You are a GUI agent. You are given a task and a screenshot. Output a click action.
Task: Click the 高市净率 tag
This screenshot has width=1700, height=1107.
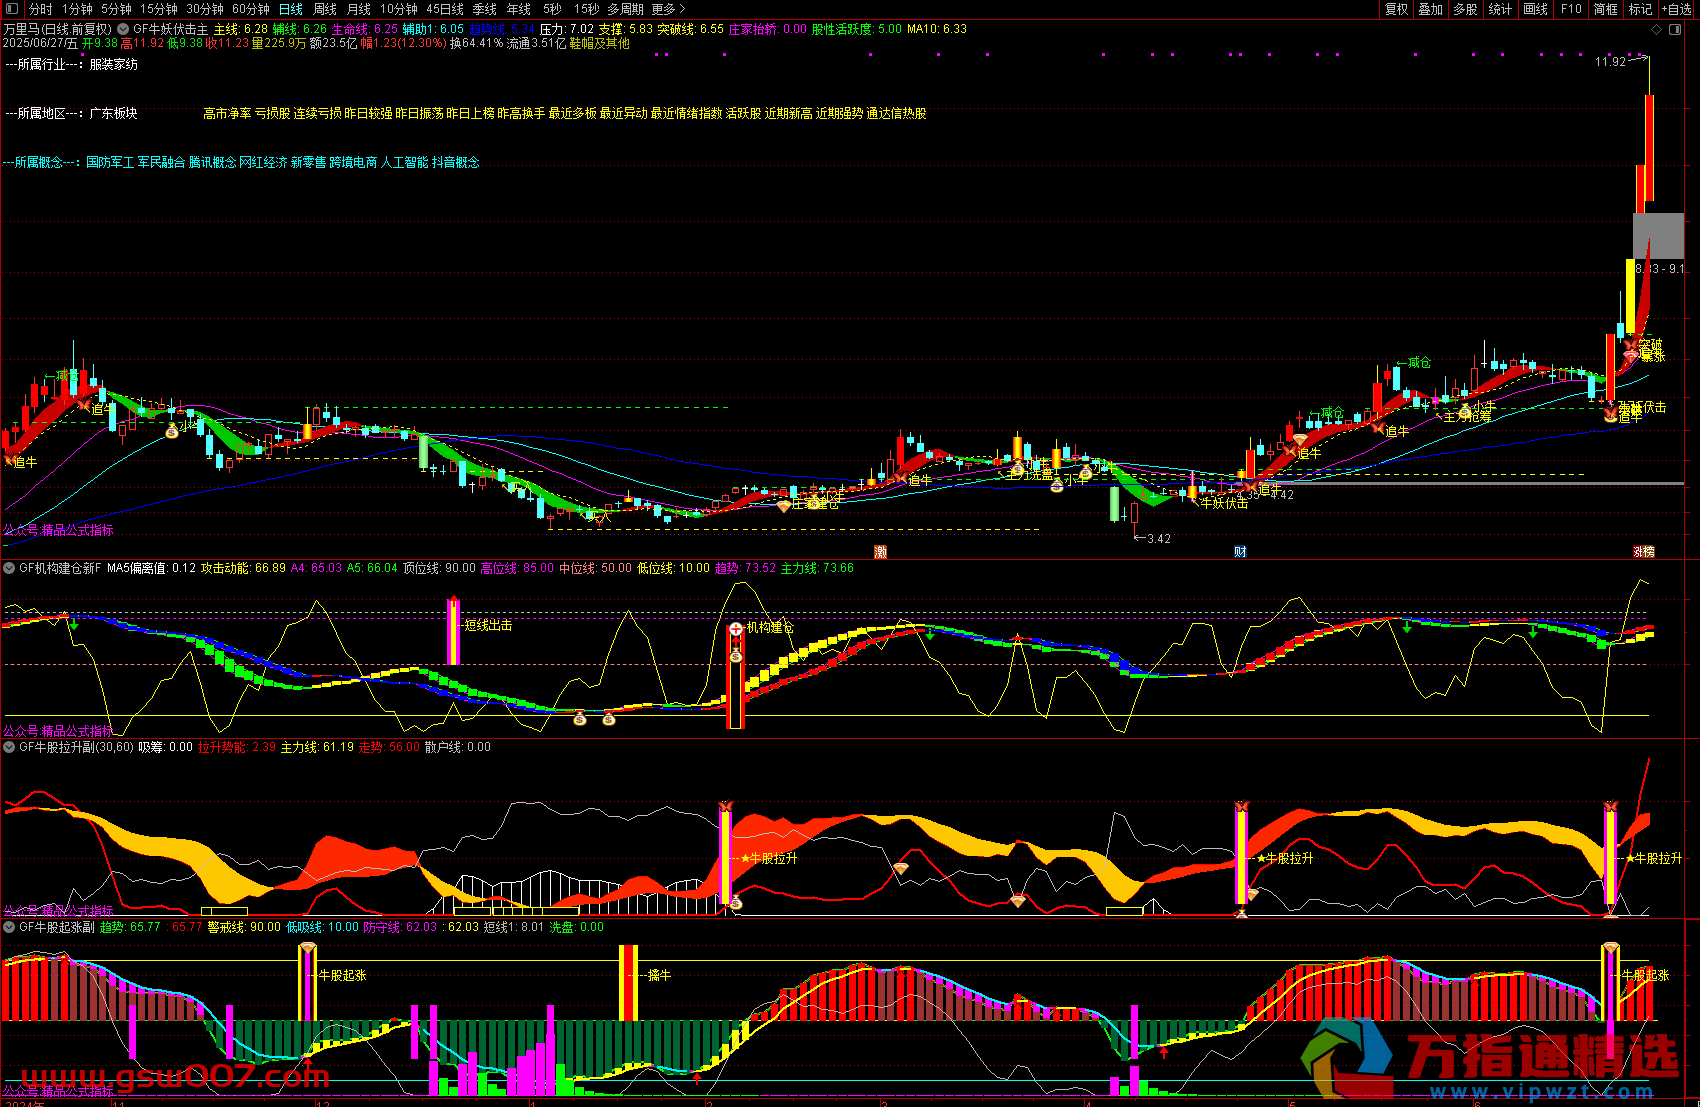pyautogui.click(x=227, y=113)
